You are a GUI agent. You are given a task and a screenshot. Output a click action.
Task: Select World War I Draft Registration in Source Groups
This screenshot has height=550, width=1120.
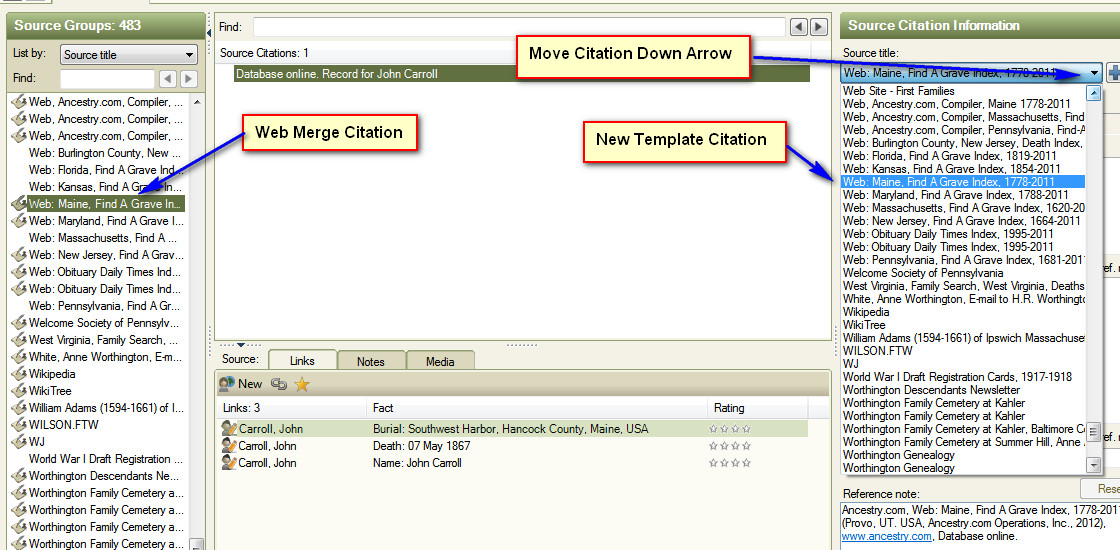(105, 459)
